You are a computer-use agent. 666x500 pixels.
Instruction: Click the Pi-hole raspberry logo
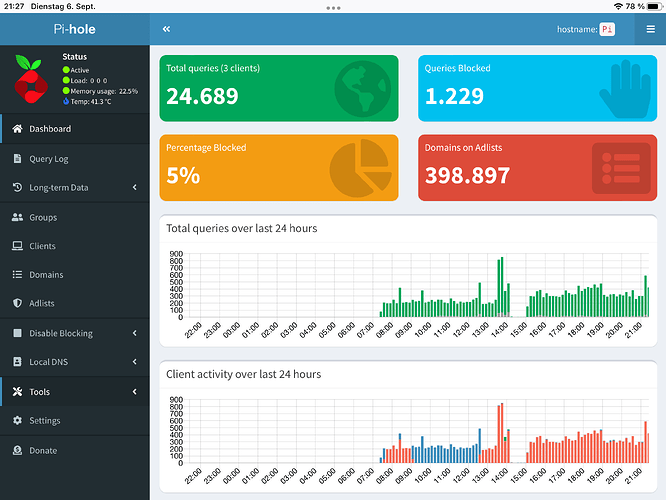[x=30, y=79]
